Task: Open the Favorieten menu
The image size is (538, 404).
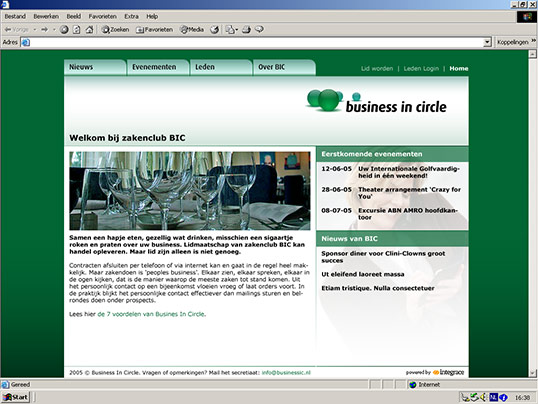Action: point(102,16)
